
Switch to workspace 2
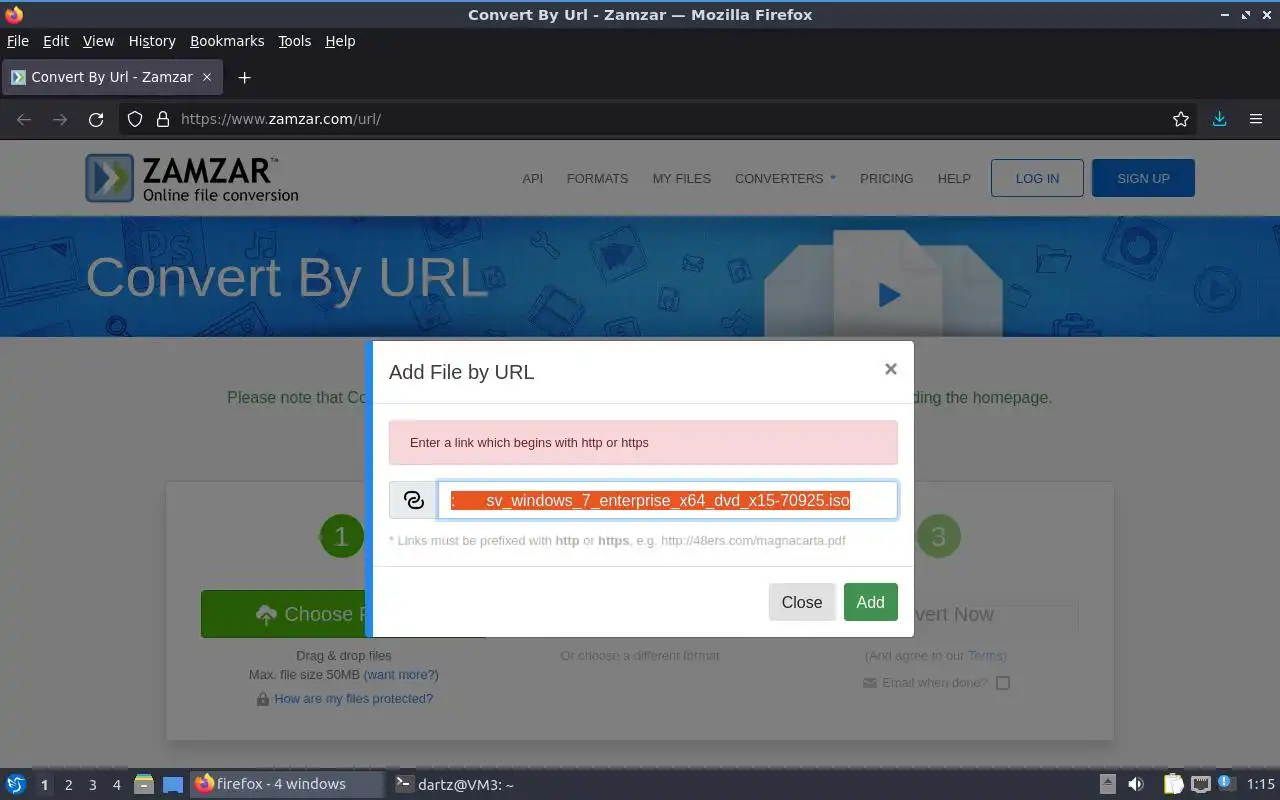[x=68, y=785]
